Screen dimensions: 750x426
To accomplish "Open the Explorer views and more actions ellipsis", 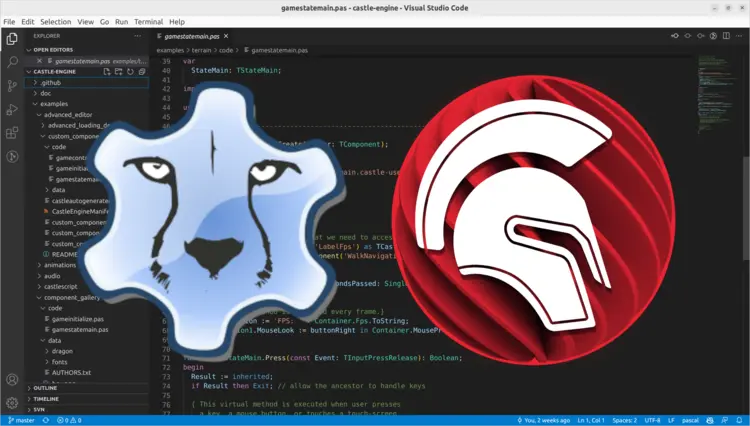I will (x=138, y=36).
